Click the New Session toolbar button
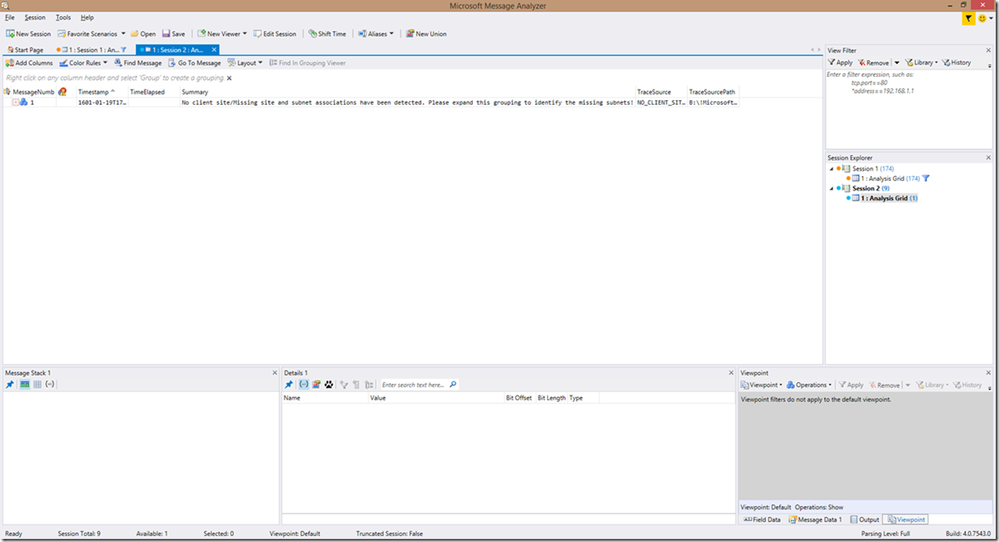This screenshot has height=542, width=999. pyautogui.click(x=29, y=34)
